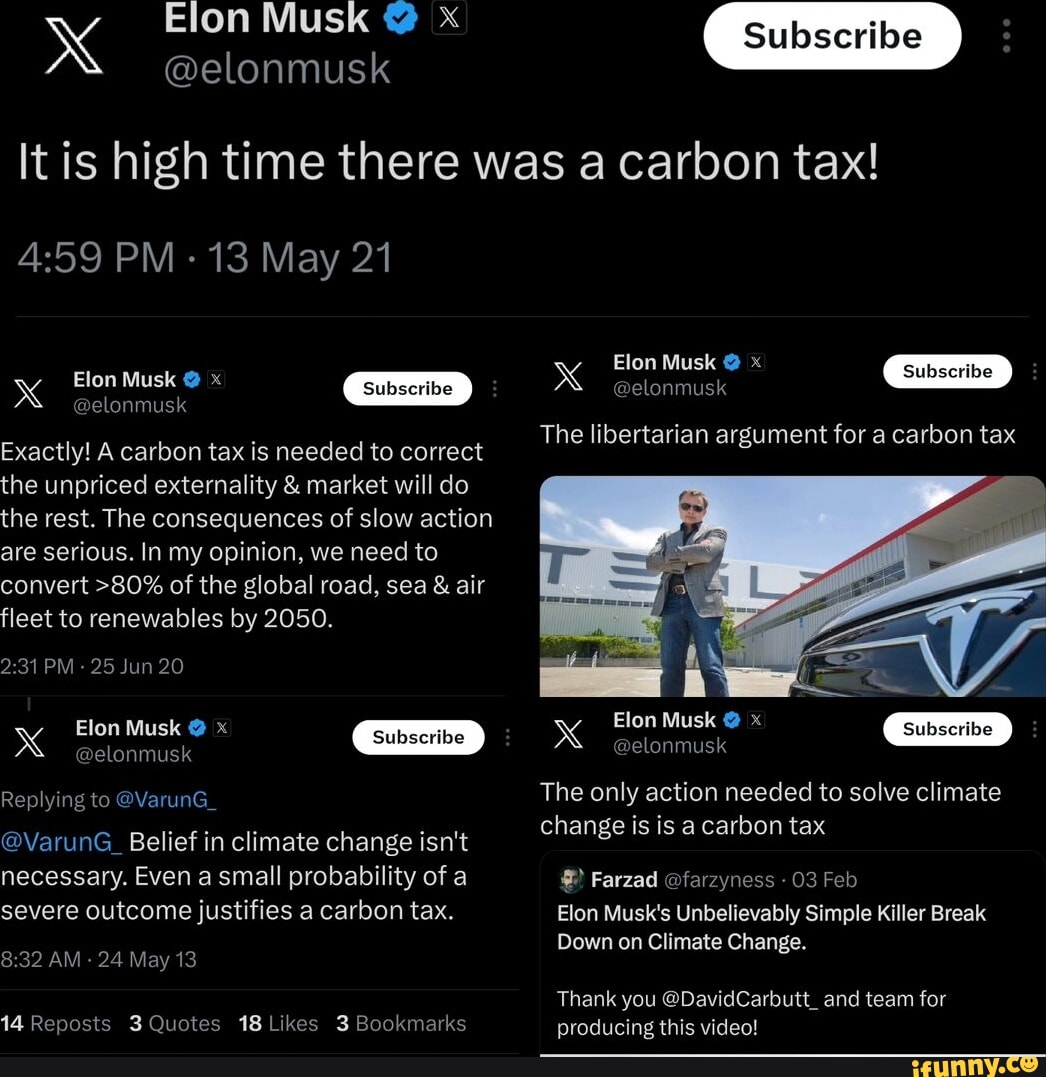
Task: Click Subscribe on the libertarian argument tweet
Action: (x=947, y=372)
